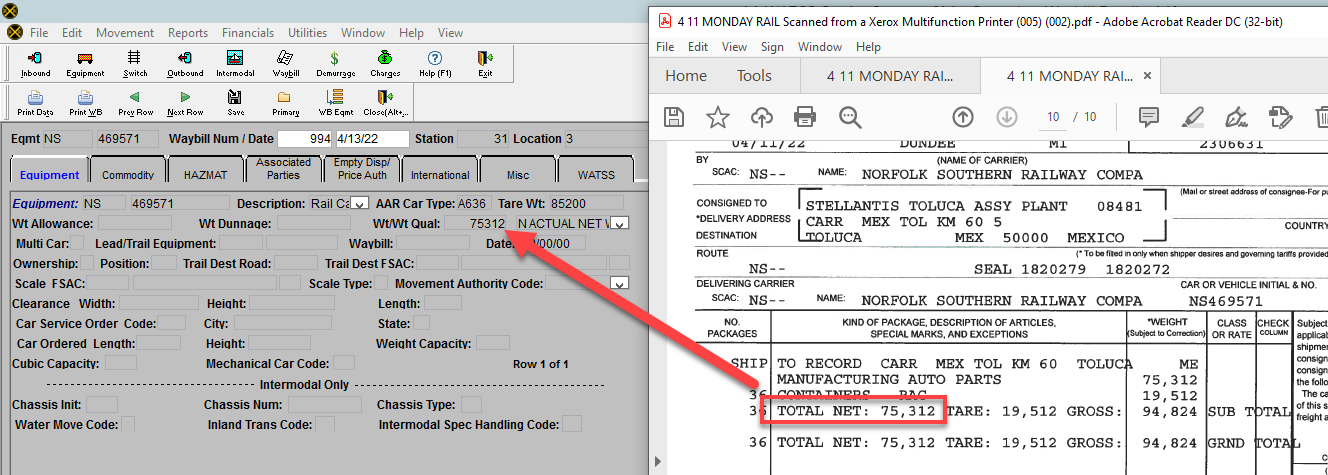Click the Wt/Wt Qual field 75312
Viewport: 1328px width, 475px height.
[476, 223]
